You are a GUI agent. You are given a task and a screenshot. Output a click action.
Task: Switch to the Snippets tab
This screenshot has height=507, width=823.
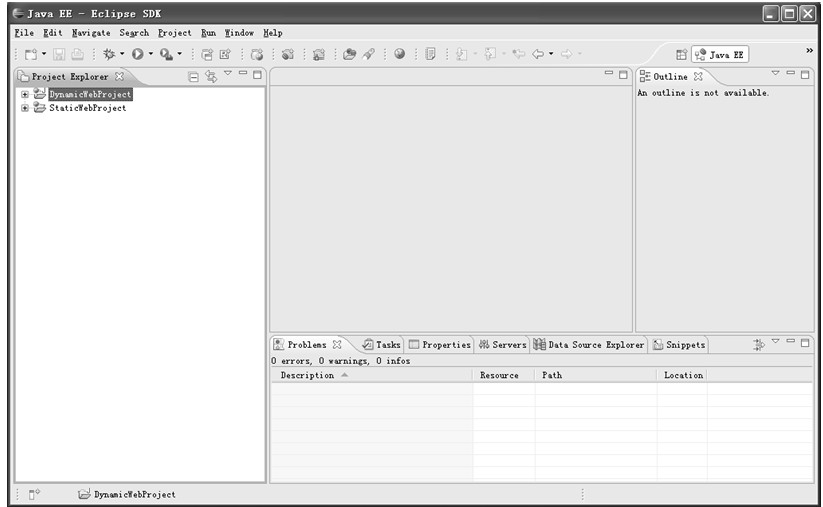tap(679, 345)
